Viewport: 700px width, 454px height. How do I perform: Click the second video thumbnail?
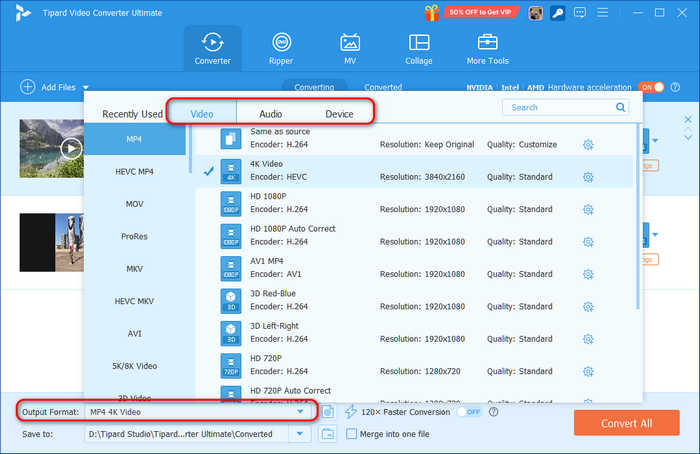pos(52,242)
